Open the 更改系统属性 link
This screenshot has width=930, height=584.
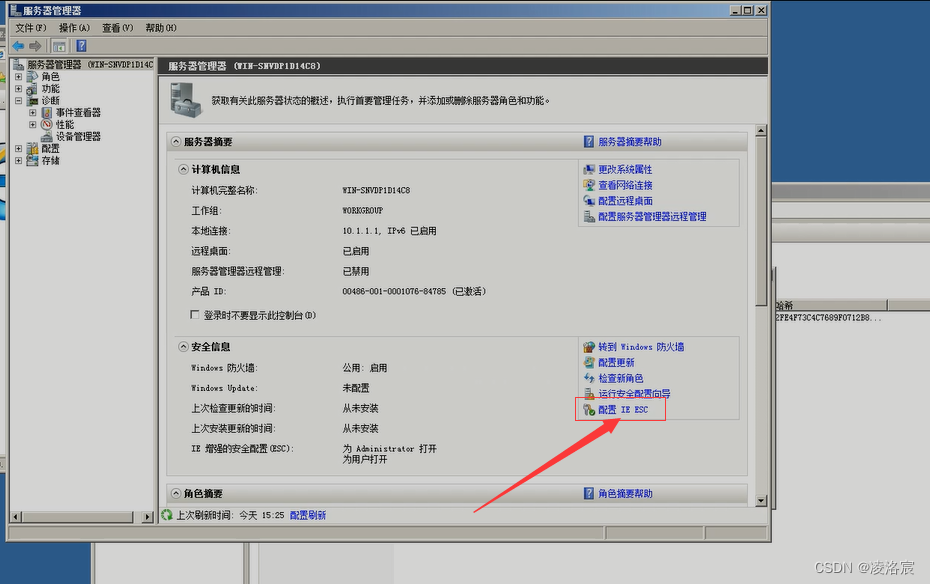(x=625, y=170)
